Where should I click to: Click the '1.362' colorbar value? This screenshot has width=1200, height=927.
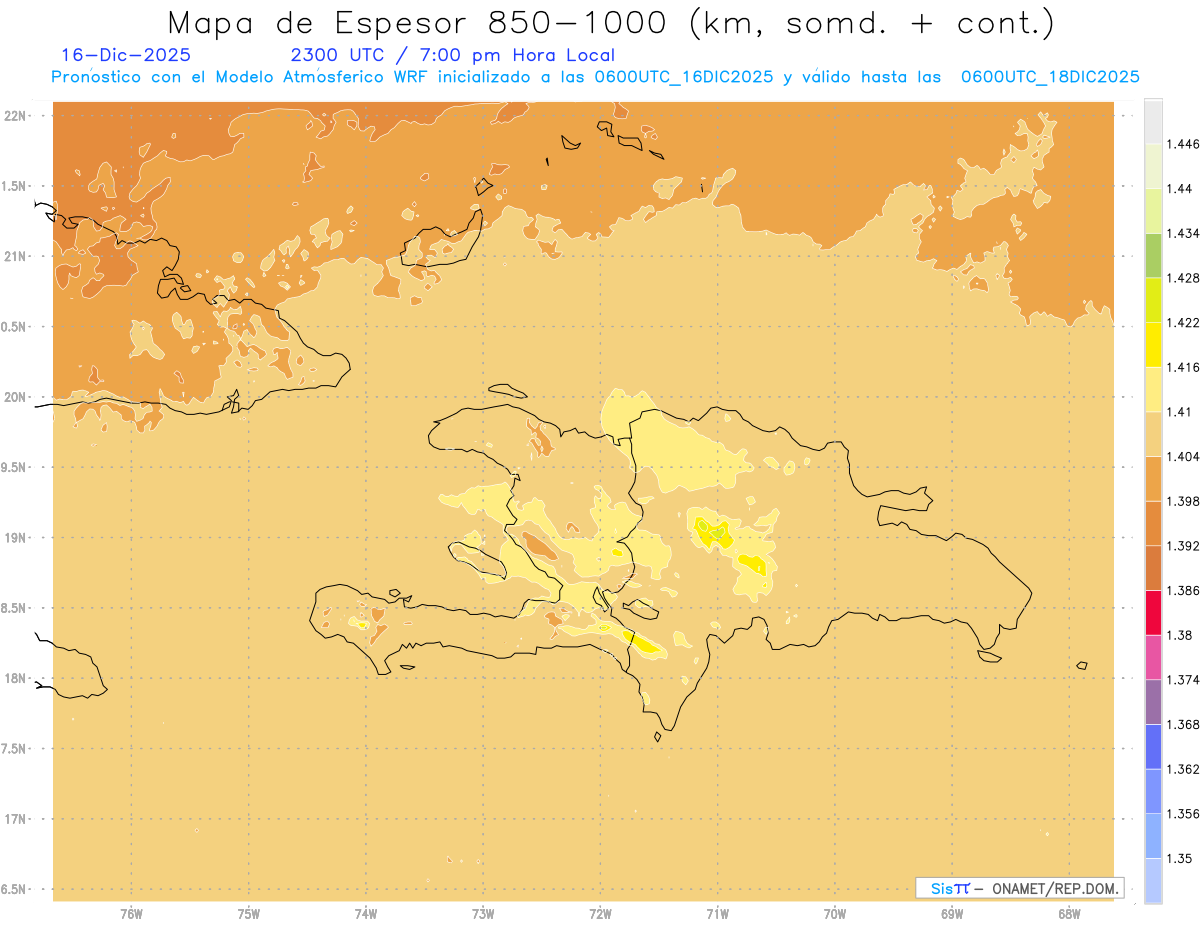pyautogui.click(x=1181, y=769)
